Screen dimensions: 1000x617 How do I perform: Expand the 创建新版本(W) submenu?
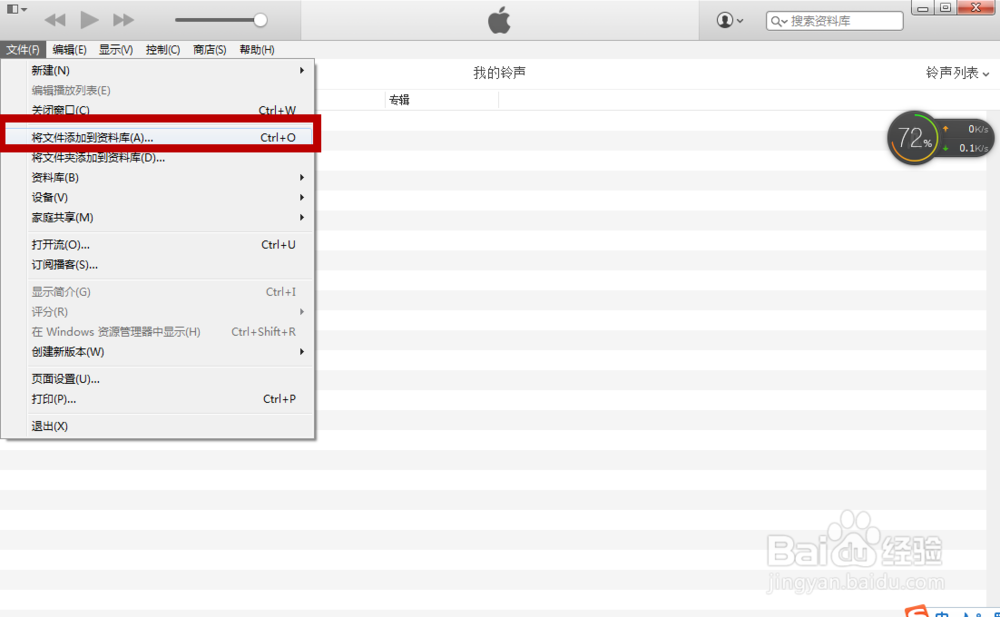[158, 352]
